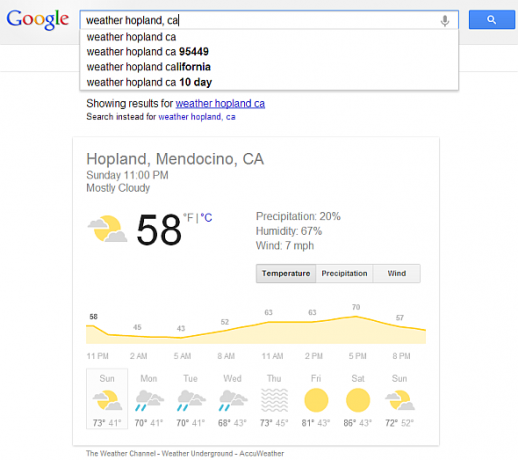Click the blue magnifier search button
The height and width of the screenshot is (460, 518).
pyautogui.click(x=492, y=20)
